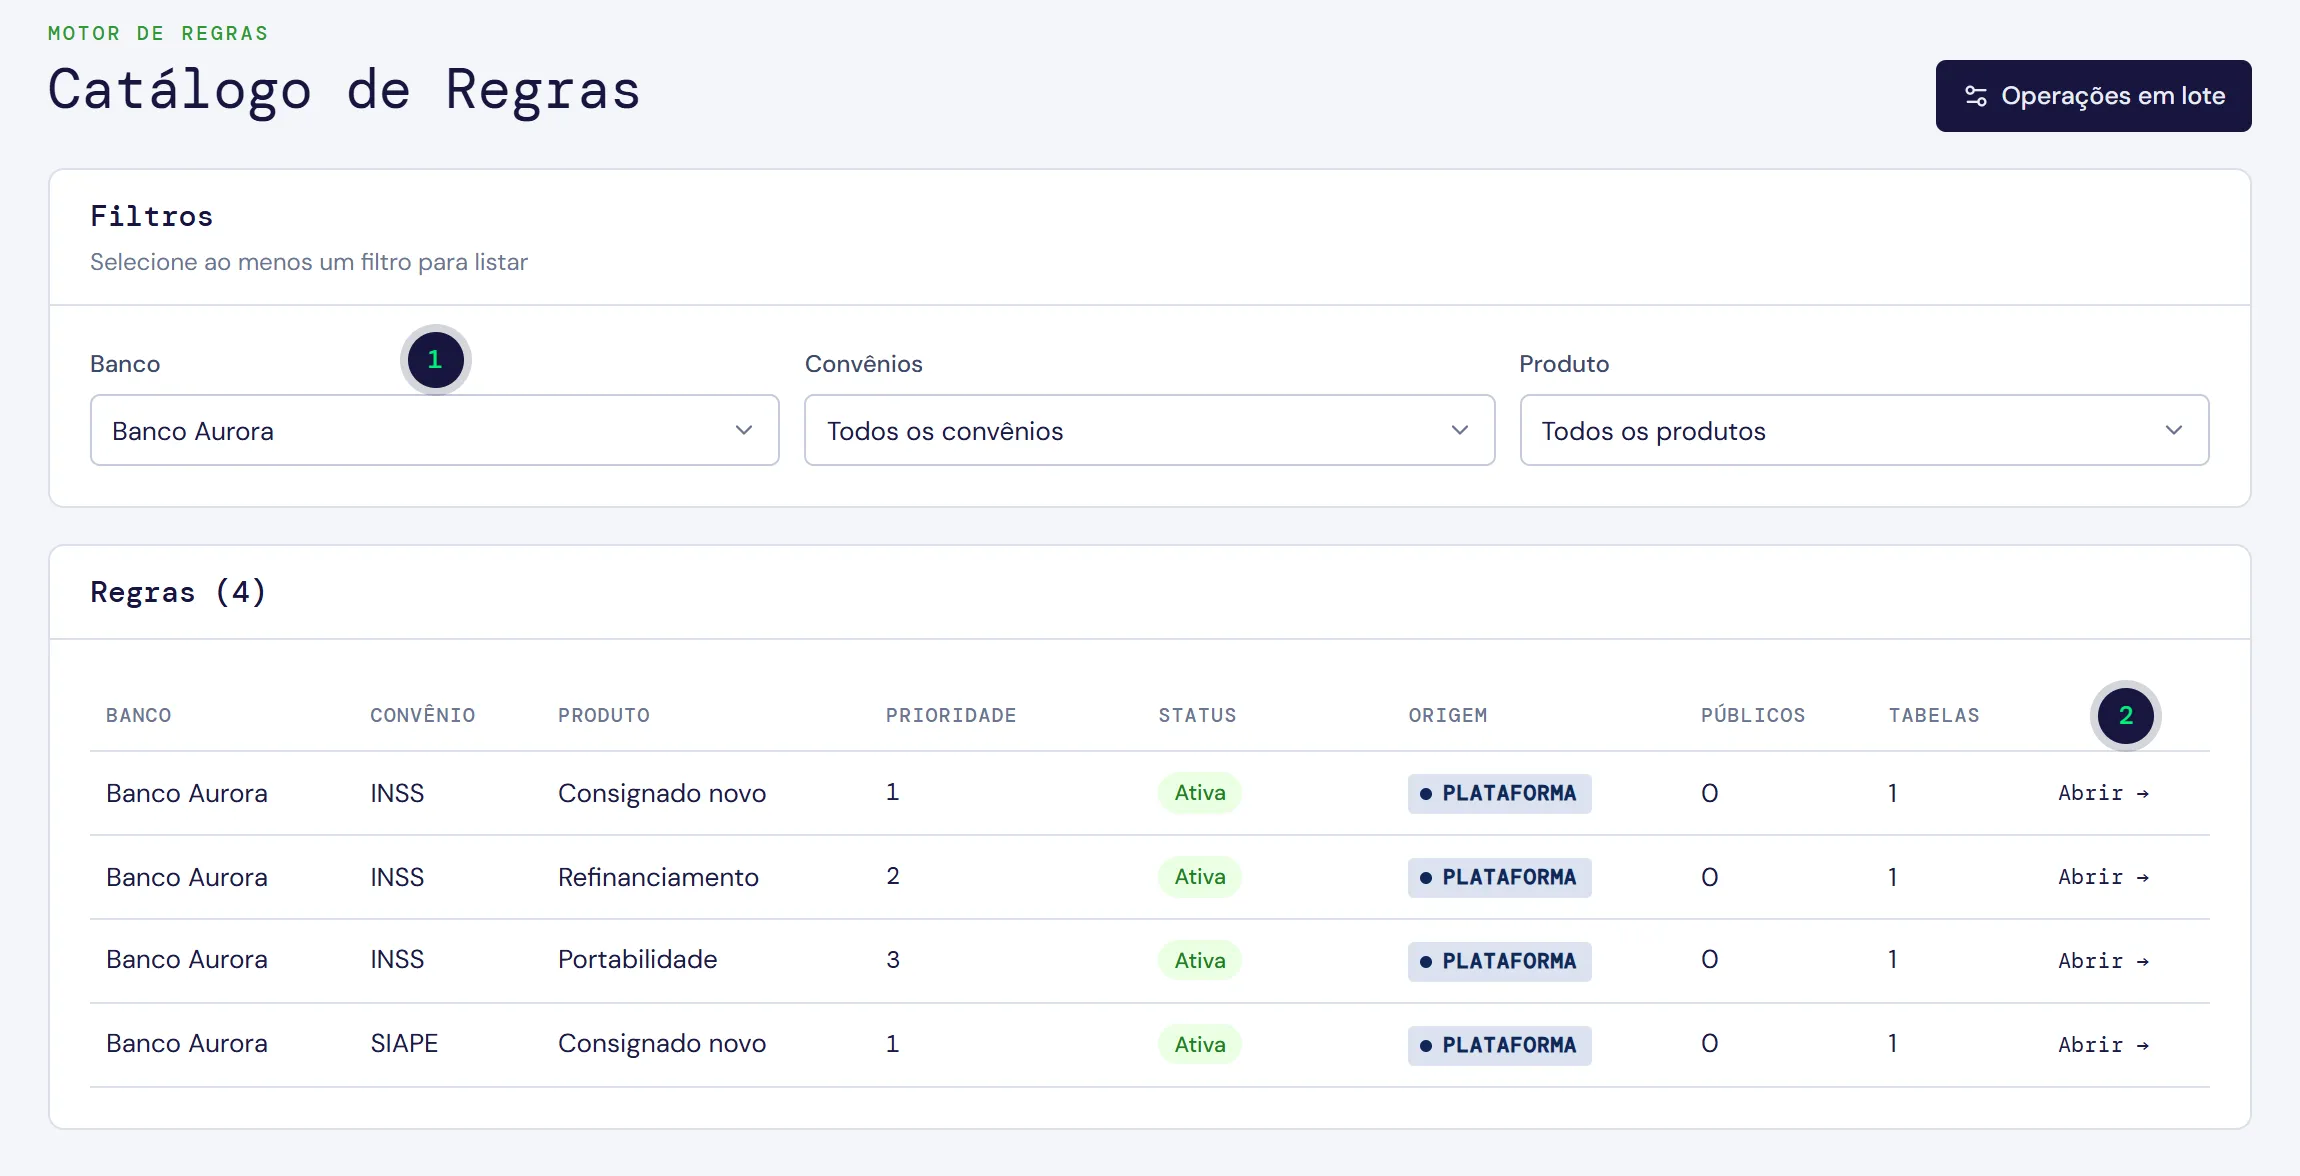Click the BANCO column header
Viewport: 2300px width, 1176px height.
(x=139, y=715)
